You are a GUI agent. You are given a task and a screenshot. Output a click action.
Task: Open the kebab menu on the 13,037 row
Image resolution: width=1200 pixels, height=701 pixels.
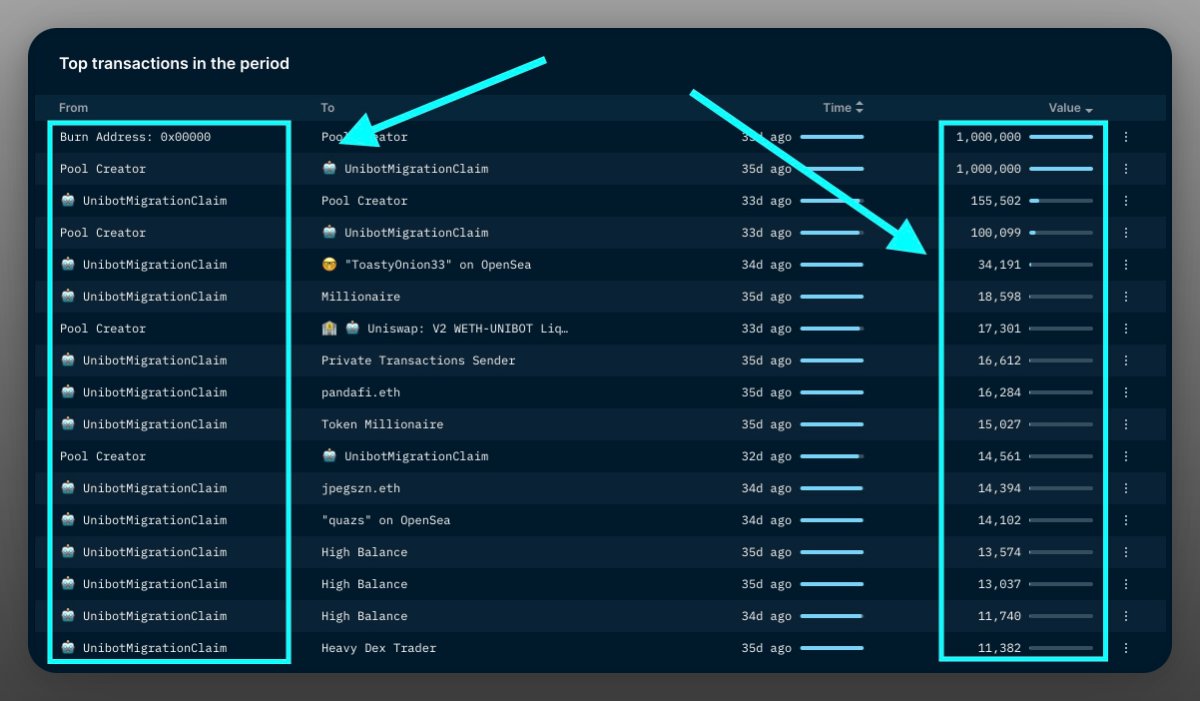(x=1126, y=585)
